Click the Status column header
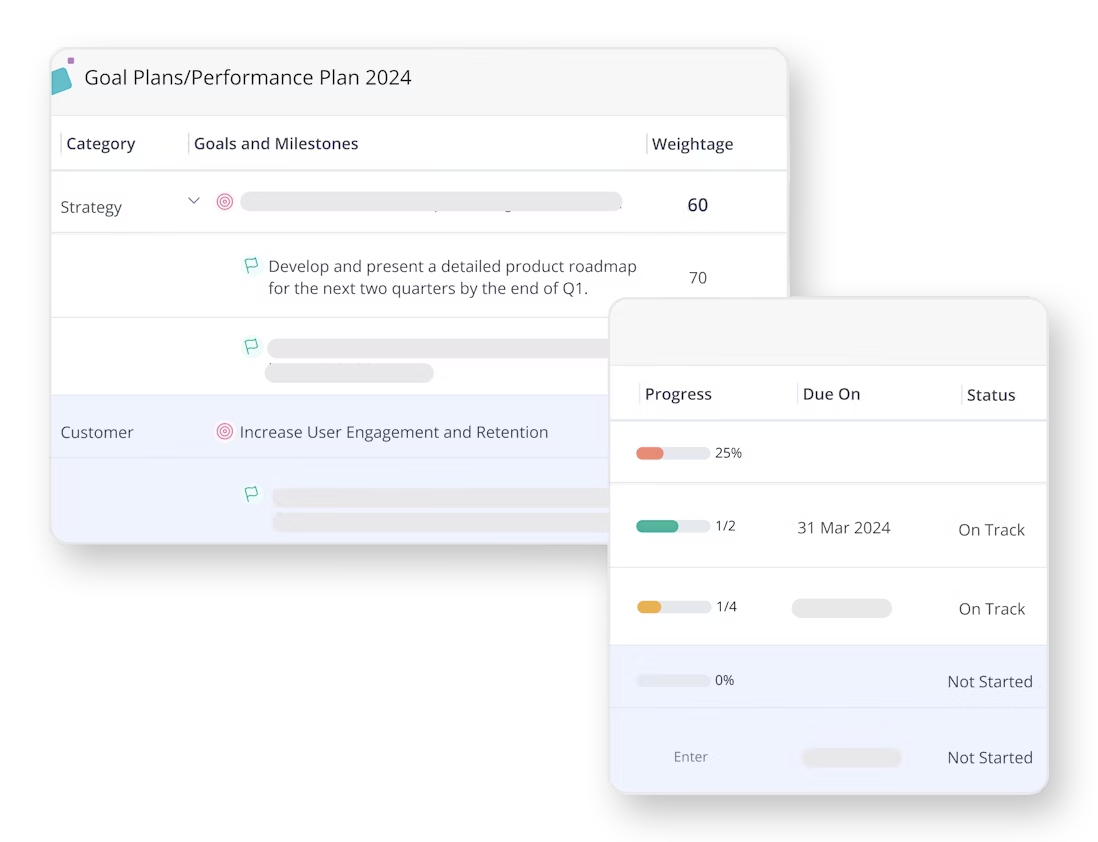 (991, 395)
